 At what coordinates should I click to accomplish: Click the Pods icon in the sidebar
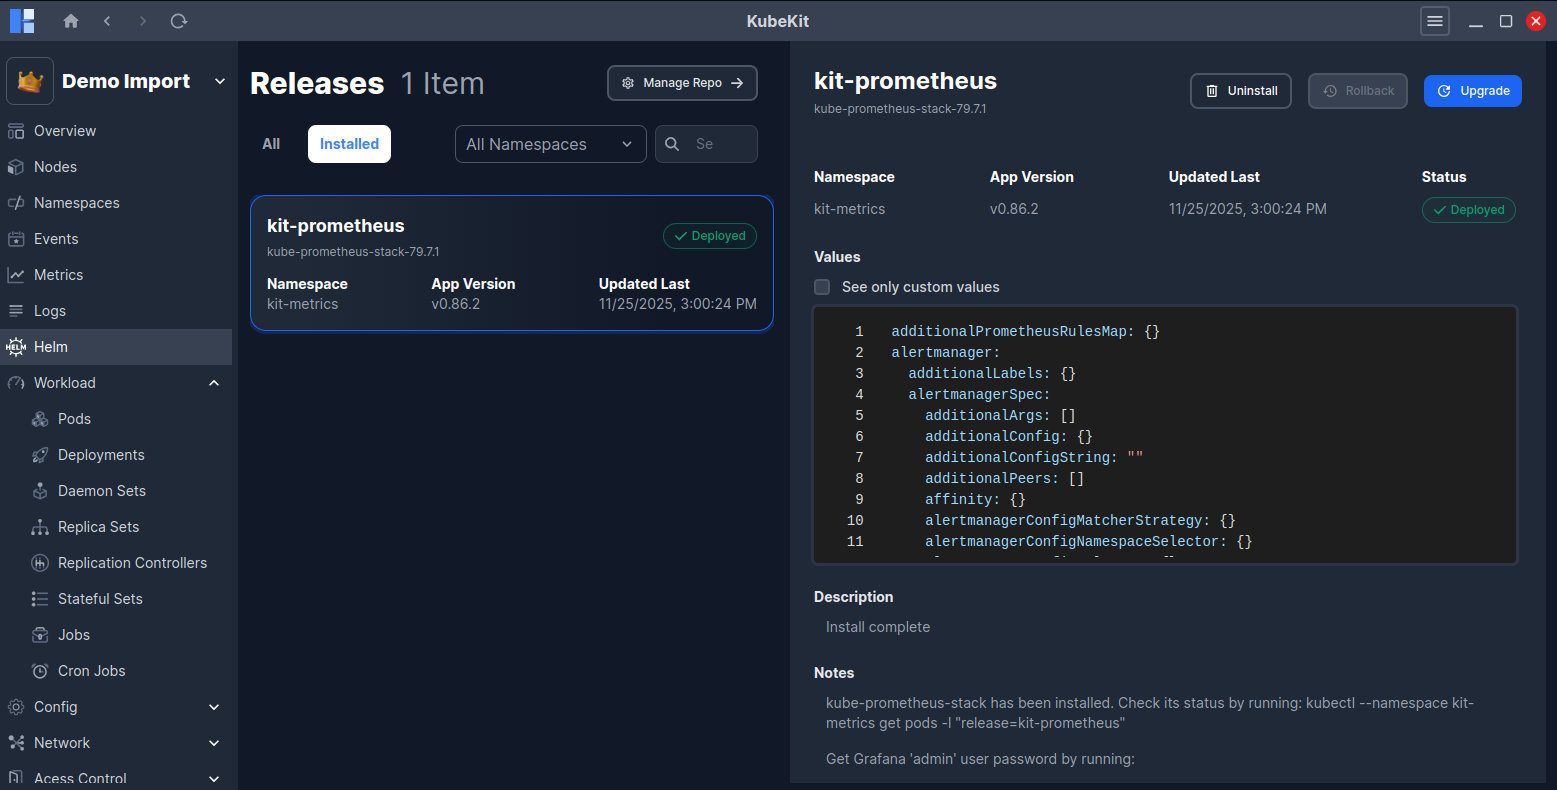[x=40, y=419]
